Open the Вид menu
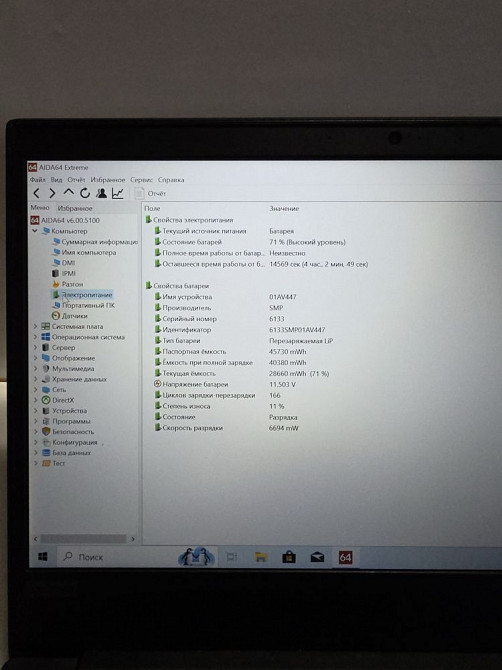Viewport: 502px width, 670px height. pos(56,179)
